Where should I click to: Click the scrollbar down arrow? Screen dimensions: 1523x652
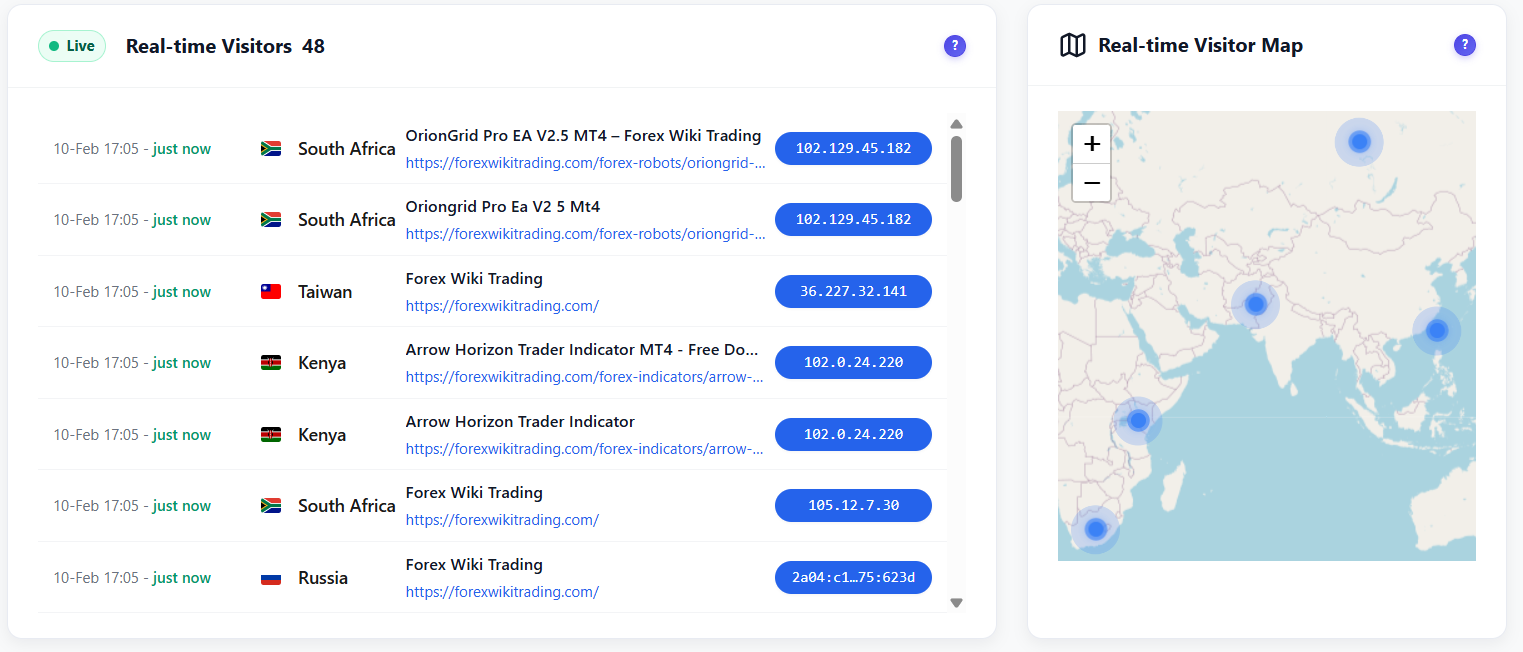(x=956, y=602)
